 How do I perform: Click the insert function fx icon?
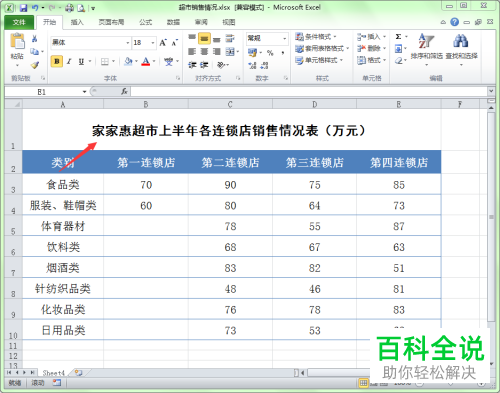pos(124,91)
